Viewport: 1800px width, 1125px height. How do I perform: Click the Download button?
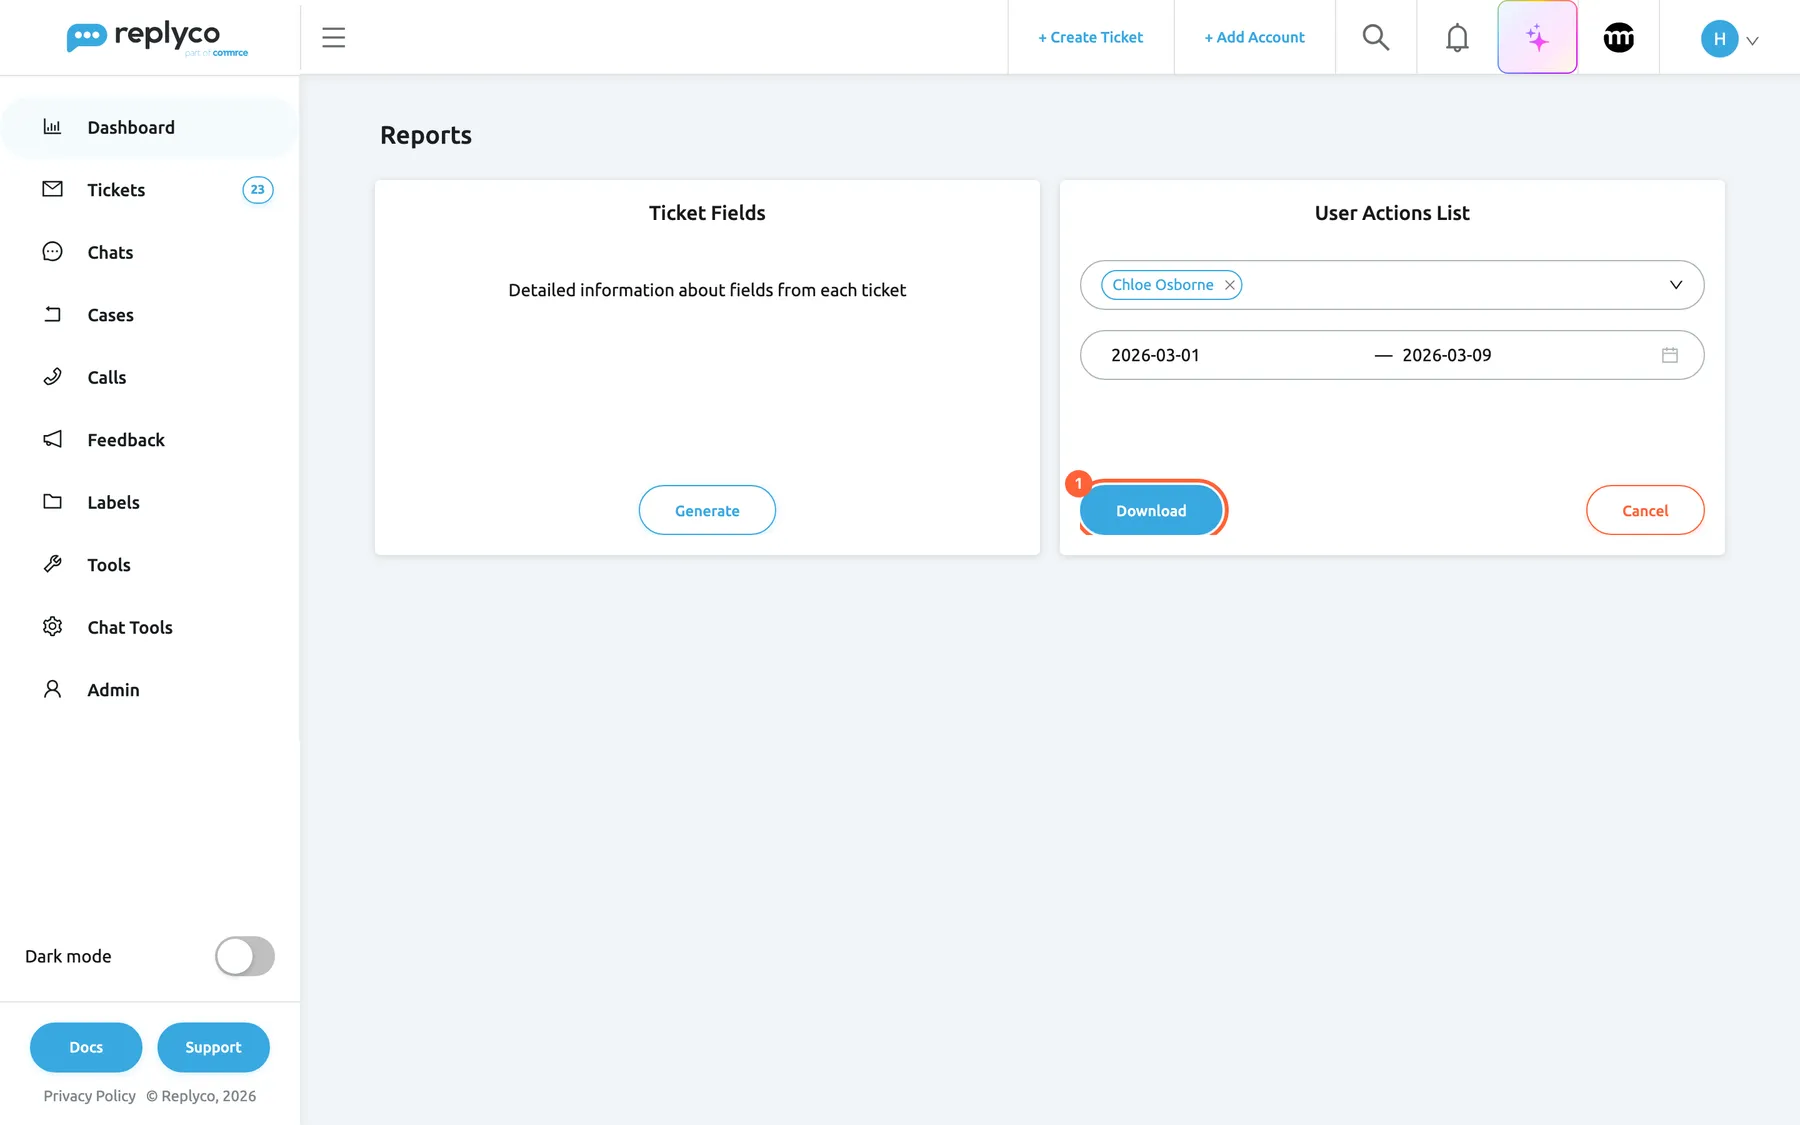pos(1151,510)
